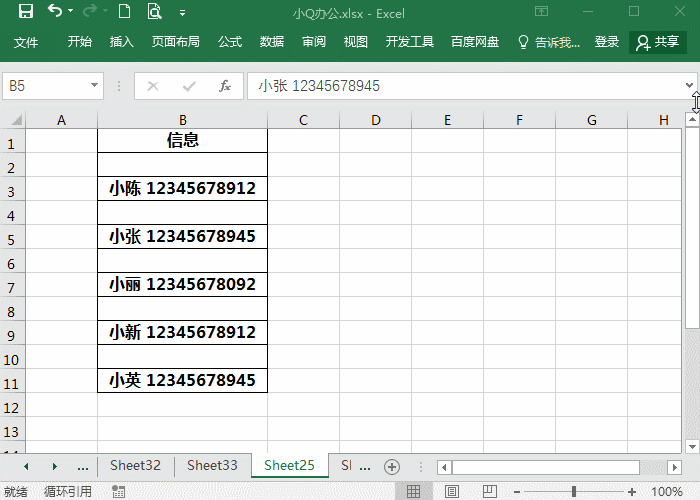Select column D header
The height and width of the screenshot is (500, 700).
[375, 120]
